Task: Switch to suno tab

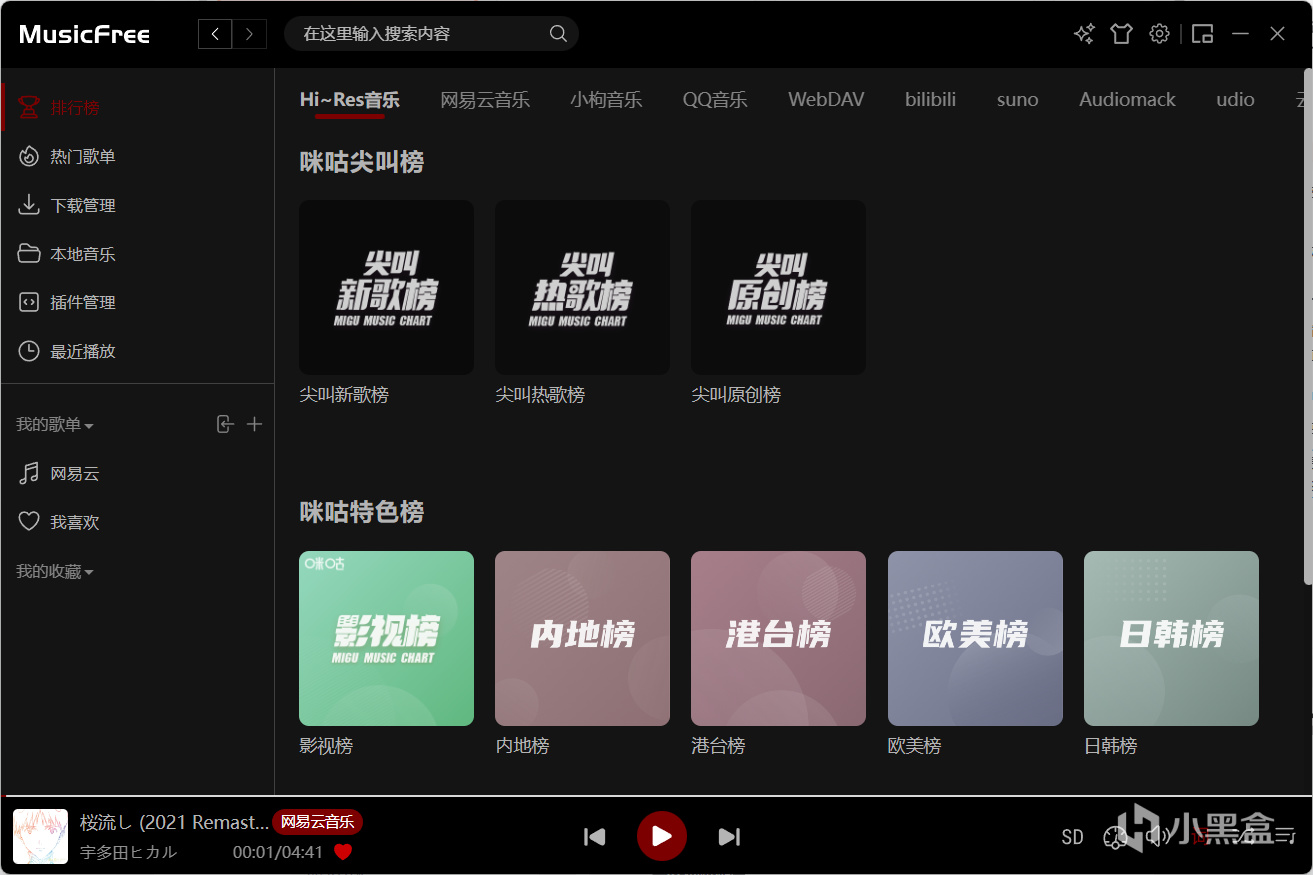Action: (x=1018, y=100)
